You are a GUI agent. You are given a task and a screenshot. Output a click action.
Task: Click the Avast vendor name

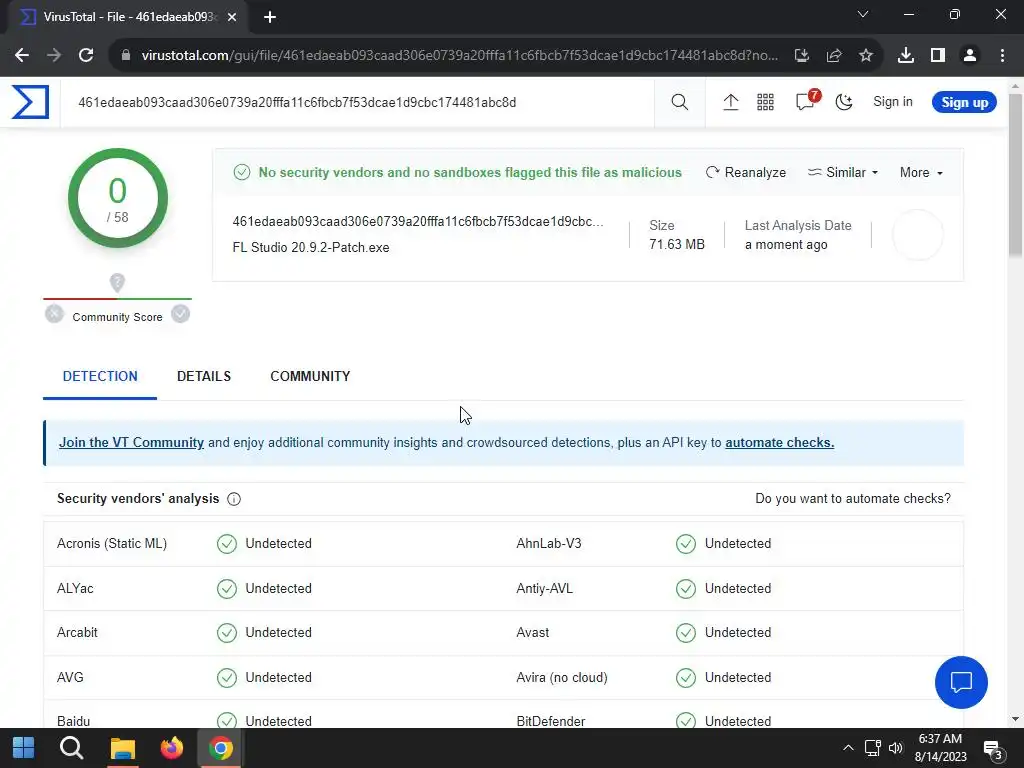tap(533, 633)
